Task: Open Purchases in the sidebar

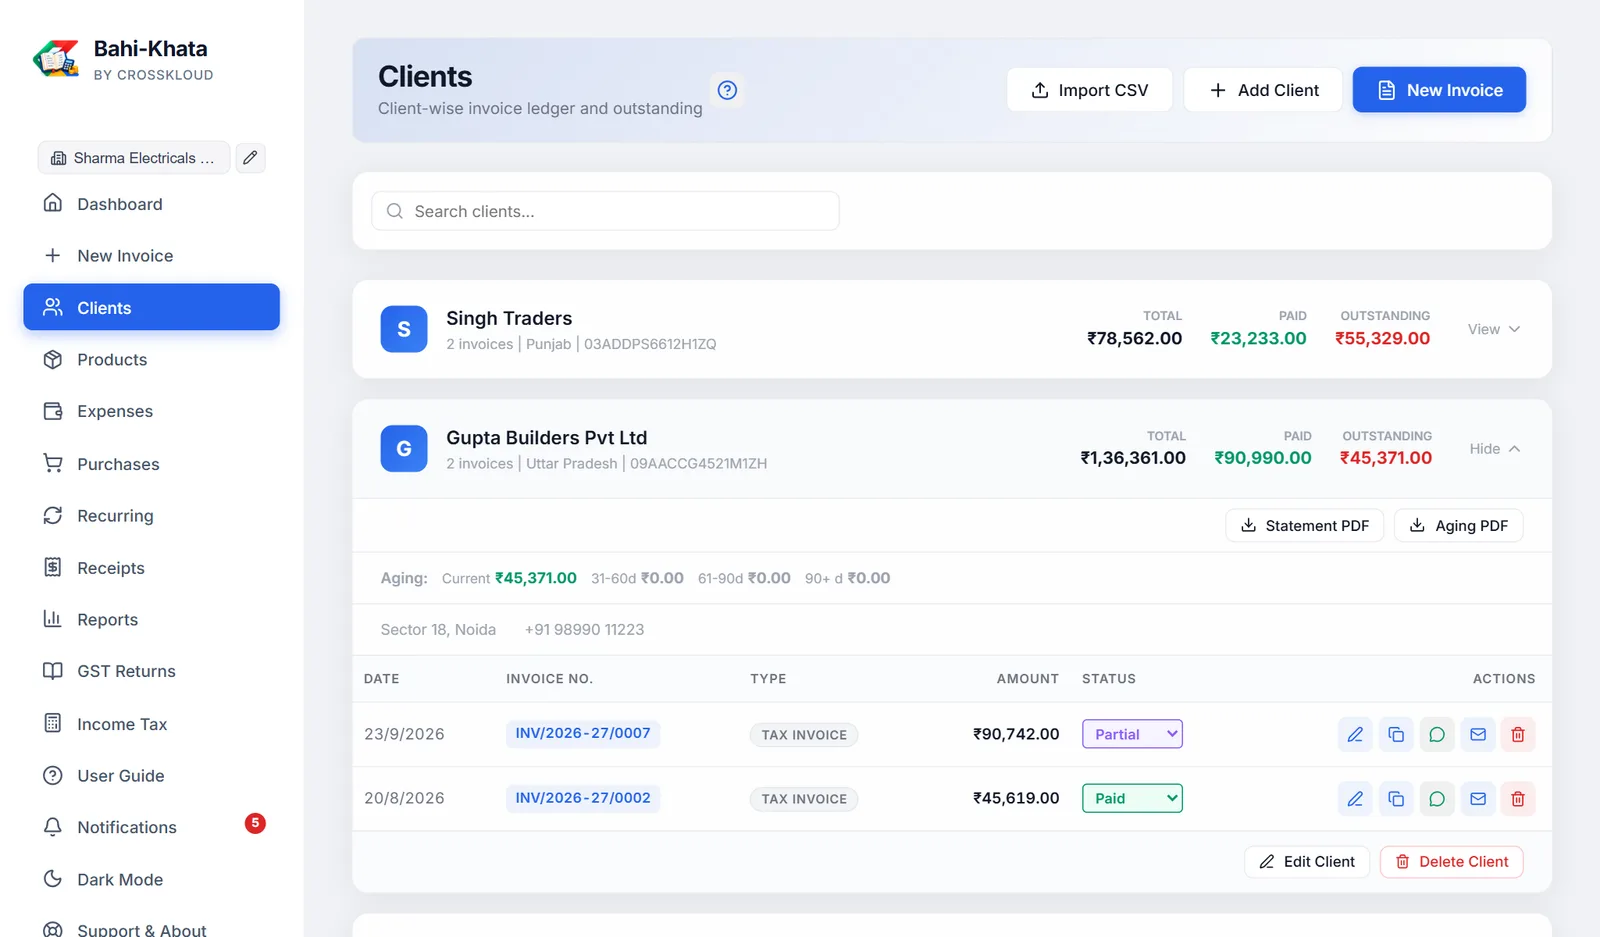Action: pyautogui.click(x=151, y=464)
